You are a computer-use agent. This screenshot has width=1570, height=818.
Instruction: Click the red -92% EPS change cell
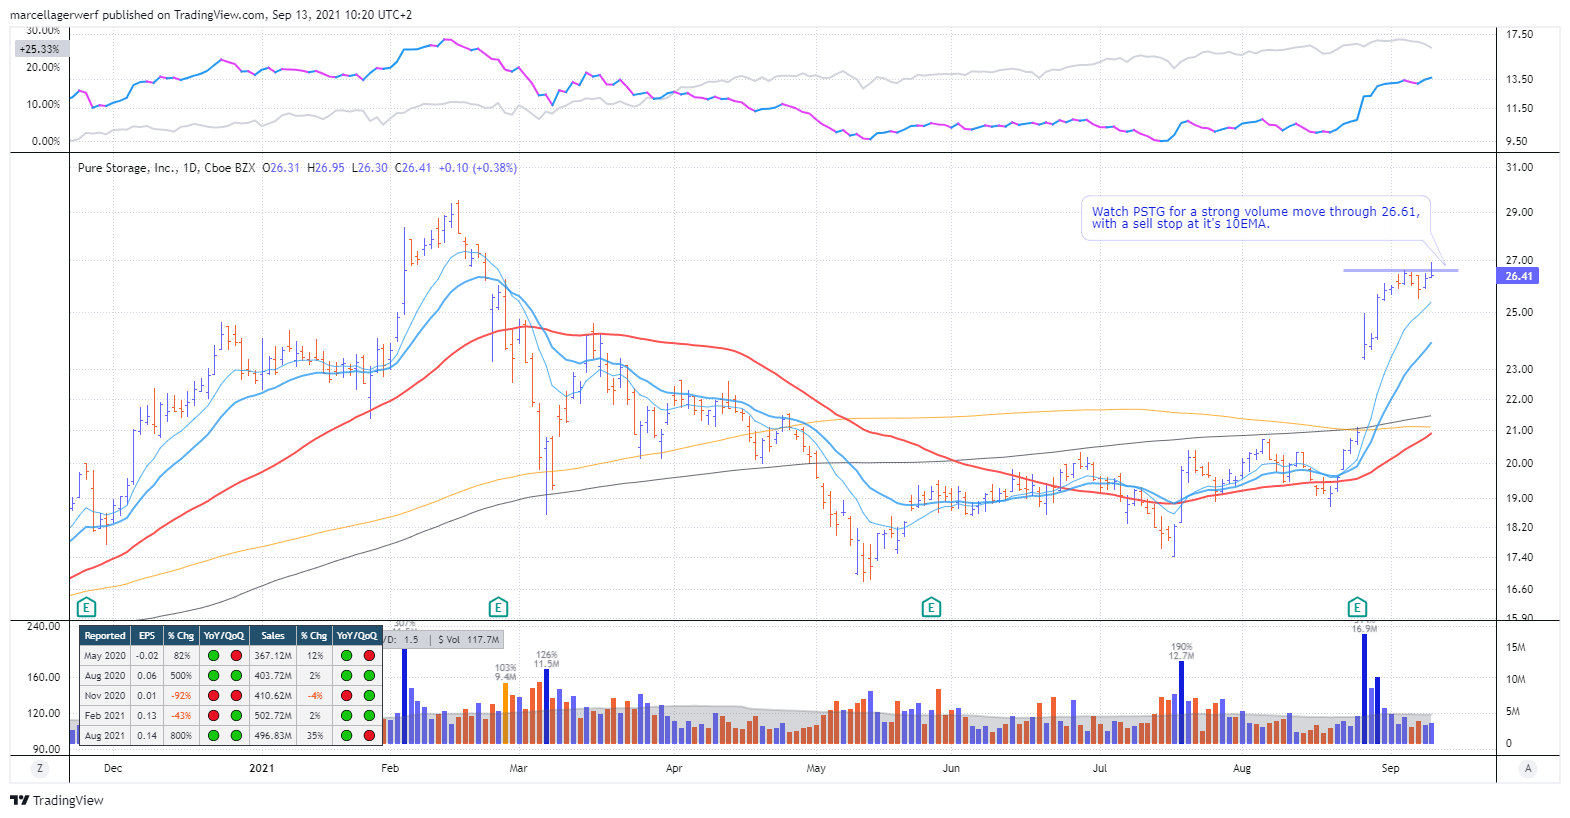pos(181,696)
